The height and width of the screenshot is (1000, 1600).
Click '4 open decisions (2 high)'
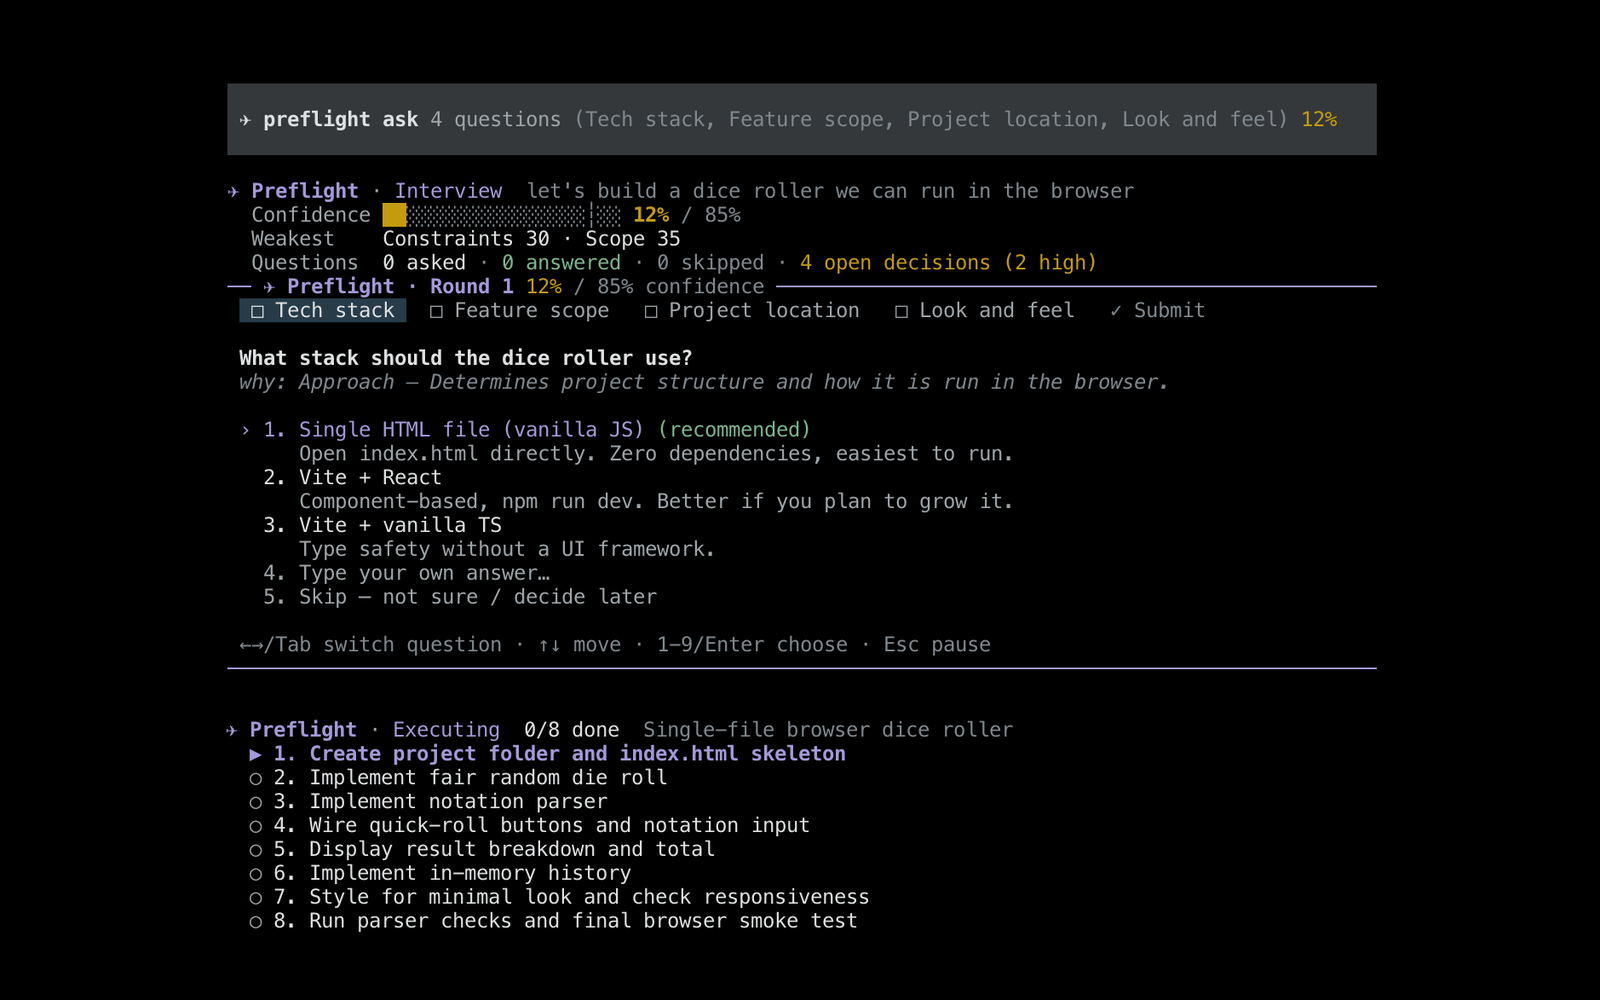948,263
